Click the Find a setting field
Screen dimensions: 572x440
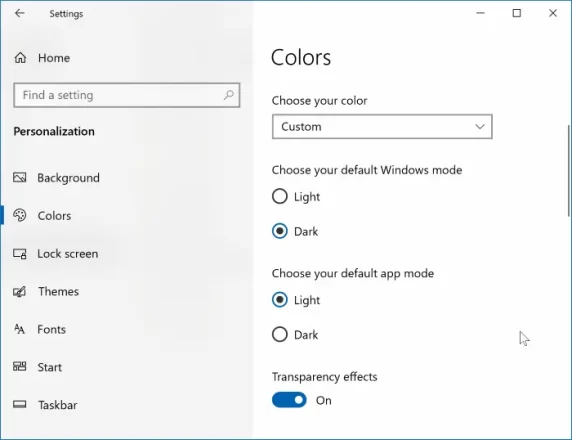(x=127, y=95)
